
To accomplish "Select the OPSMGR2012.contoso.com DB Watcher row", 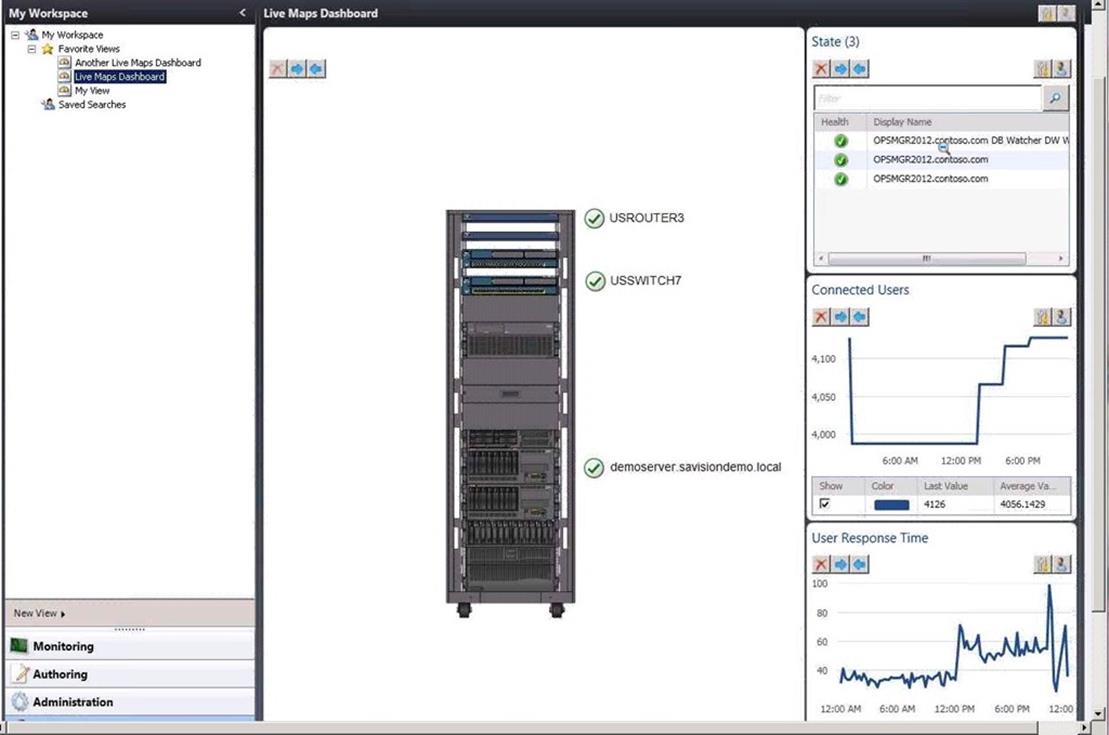I will 941,141.
